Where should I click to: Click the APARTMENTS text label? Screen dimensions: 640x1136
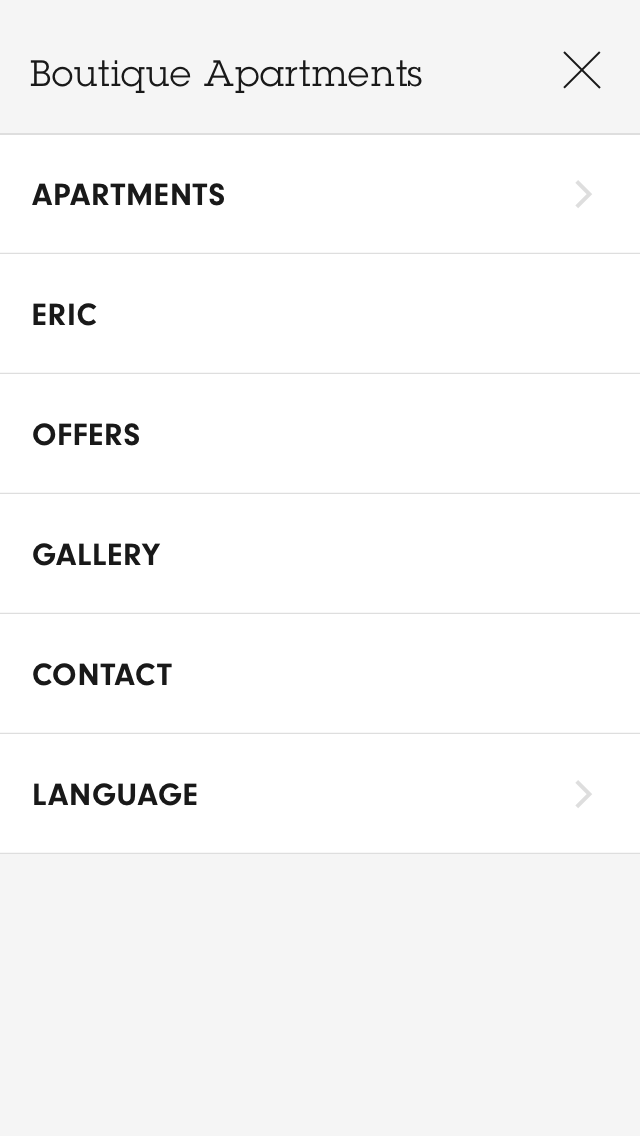tap(129, 195)
